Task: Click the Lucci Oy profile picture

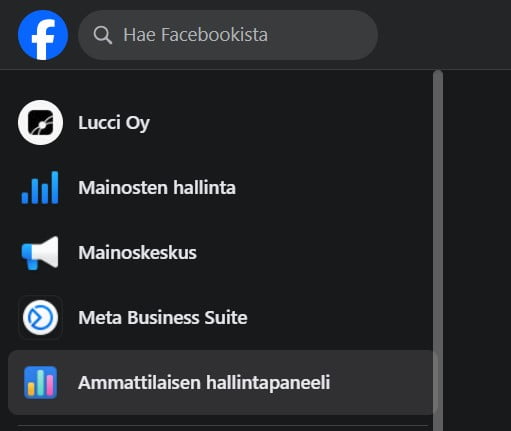Action: click(x=40, y=122)
